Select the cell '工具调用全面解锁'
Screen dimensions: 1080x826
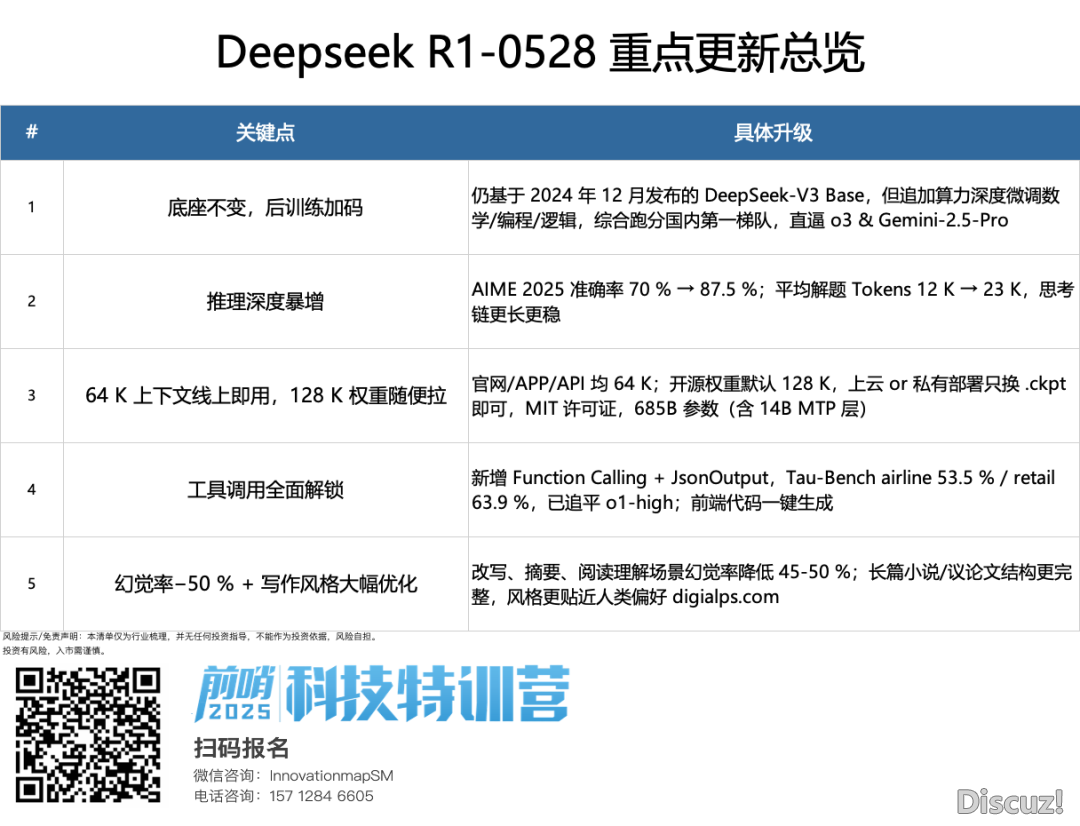point(265,490)
